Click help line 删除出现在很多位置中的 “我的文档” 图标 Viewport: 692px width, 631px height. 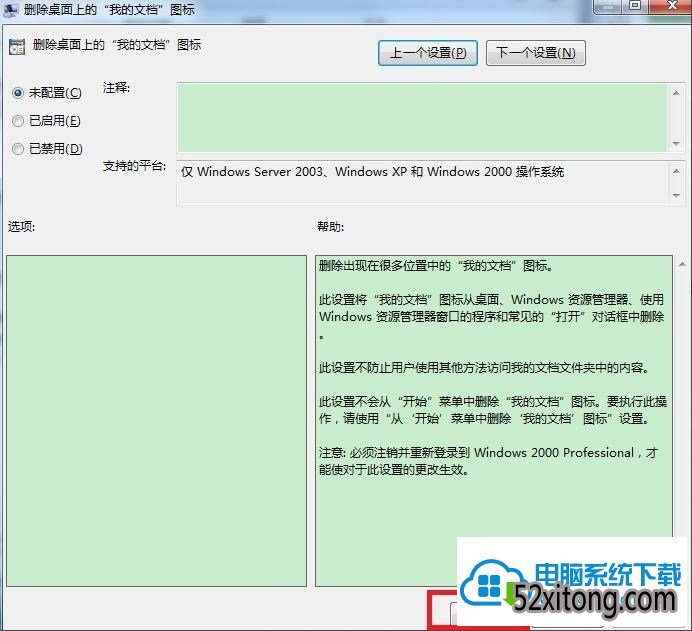click(x=436, y=266)
